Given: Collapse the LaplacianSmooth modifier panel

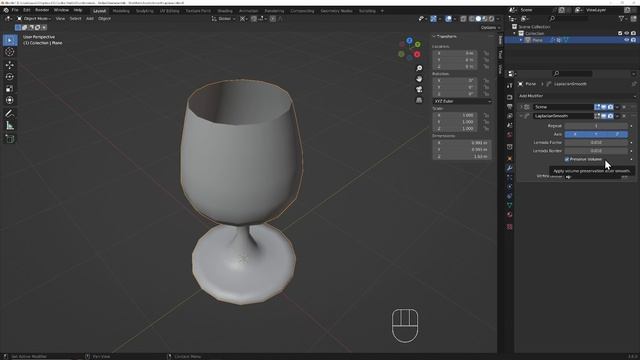Looking at the screenshot, I should coord(521,116).
